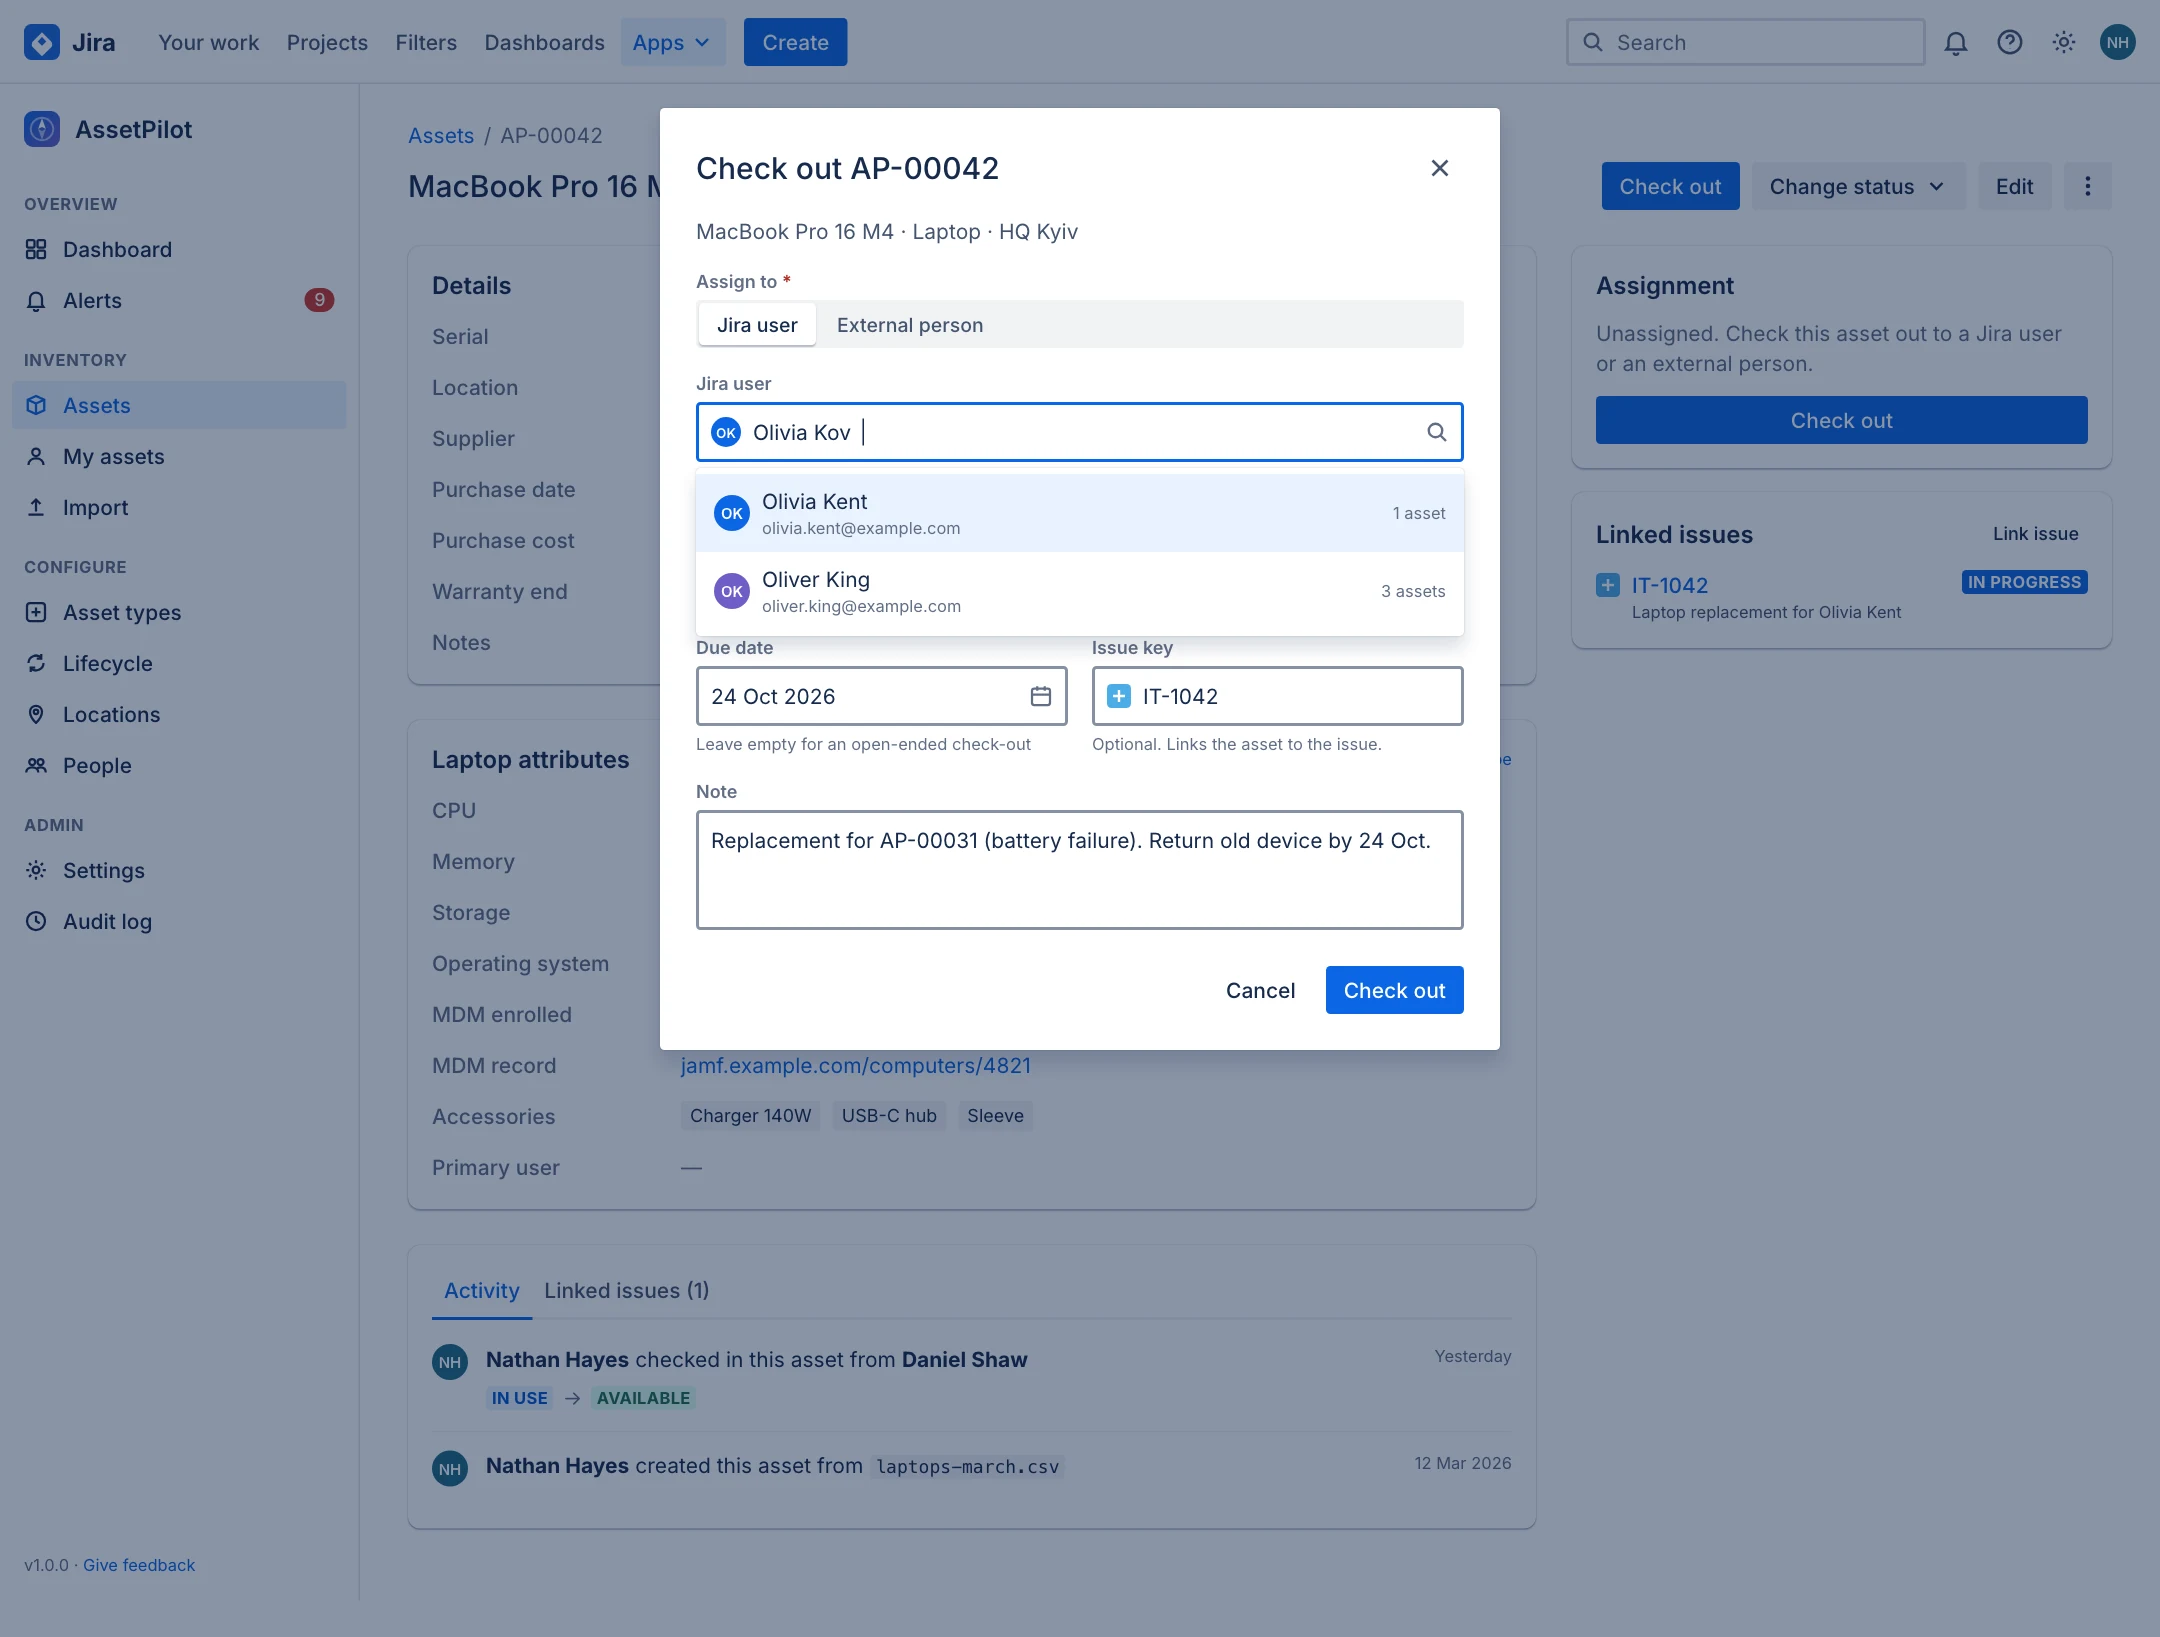Choose Oliver King from suggestions
Screen dimensions: 2160x1637
pos(1080,591)
